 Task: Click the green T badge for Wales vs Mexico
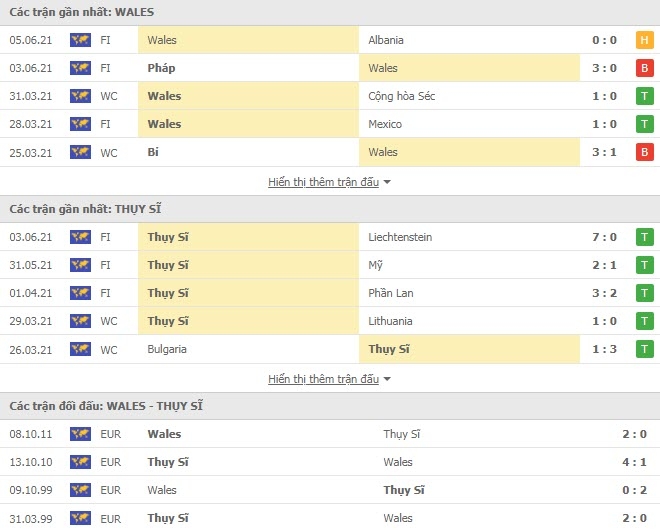[645, 124]
